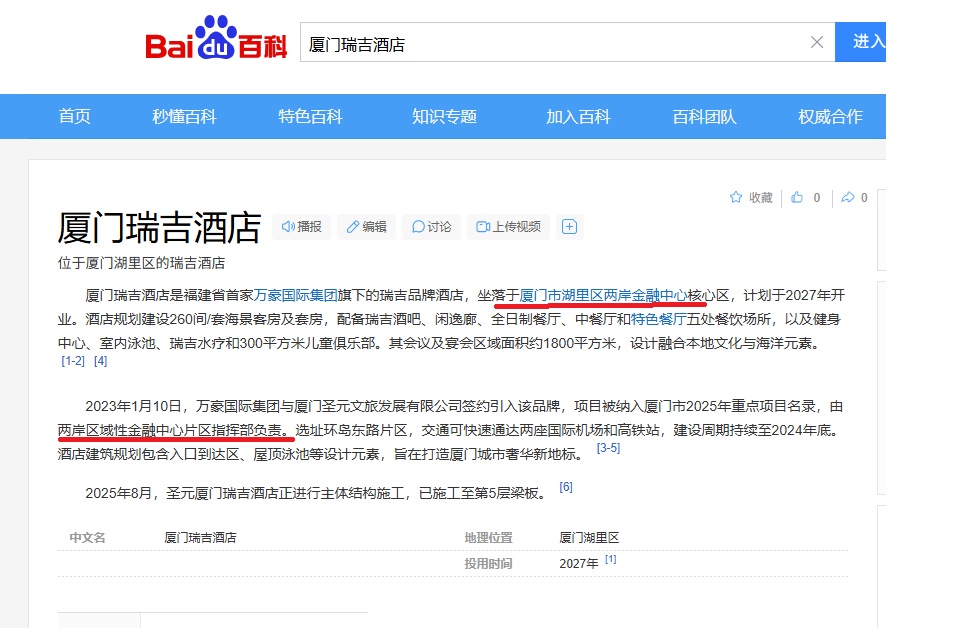Click the 中文名 label in the info table

(87, 538)
